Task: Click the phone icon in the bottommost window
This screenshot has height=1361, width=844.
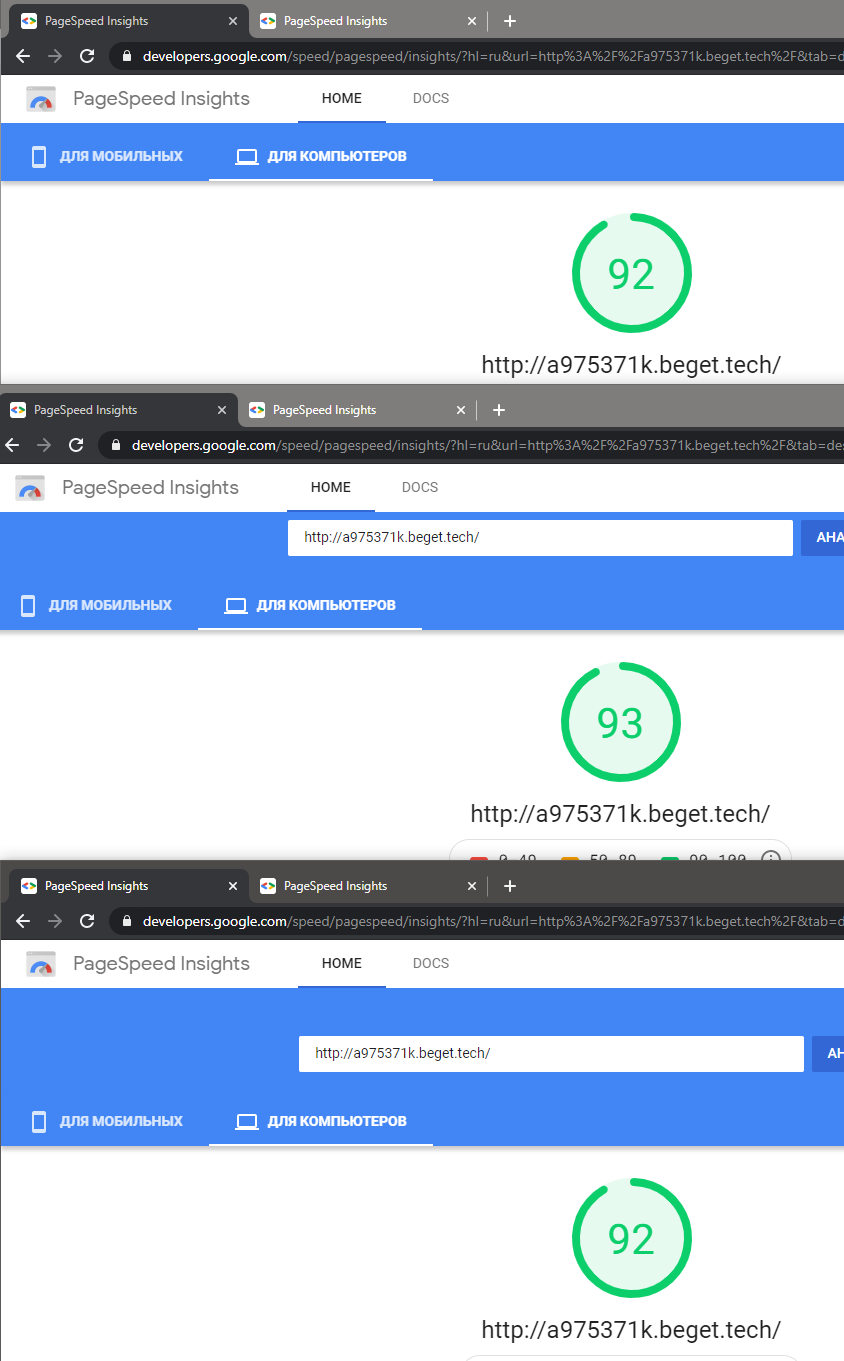Action: coord(39,1121)
